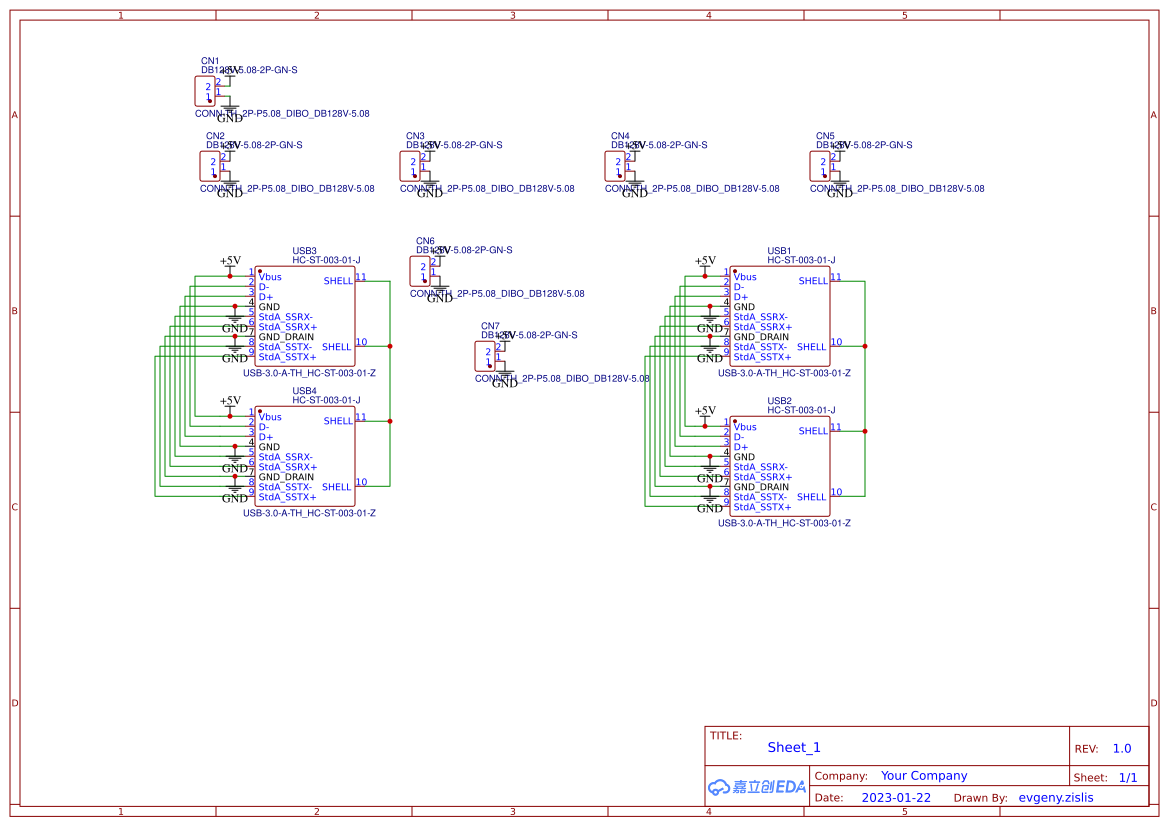Select the USB-3.0-A-TH footprint text below USB3
Screen dimensions: 1169x827
point(309,373)
